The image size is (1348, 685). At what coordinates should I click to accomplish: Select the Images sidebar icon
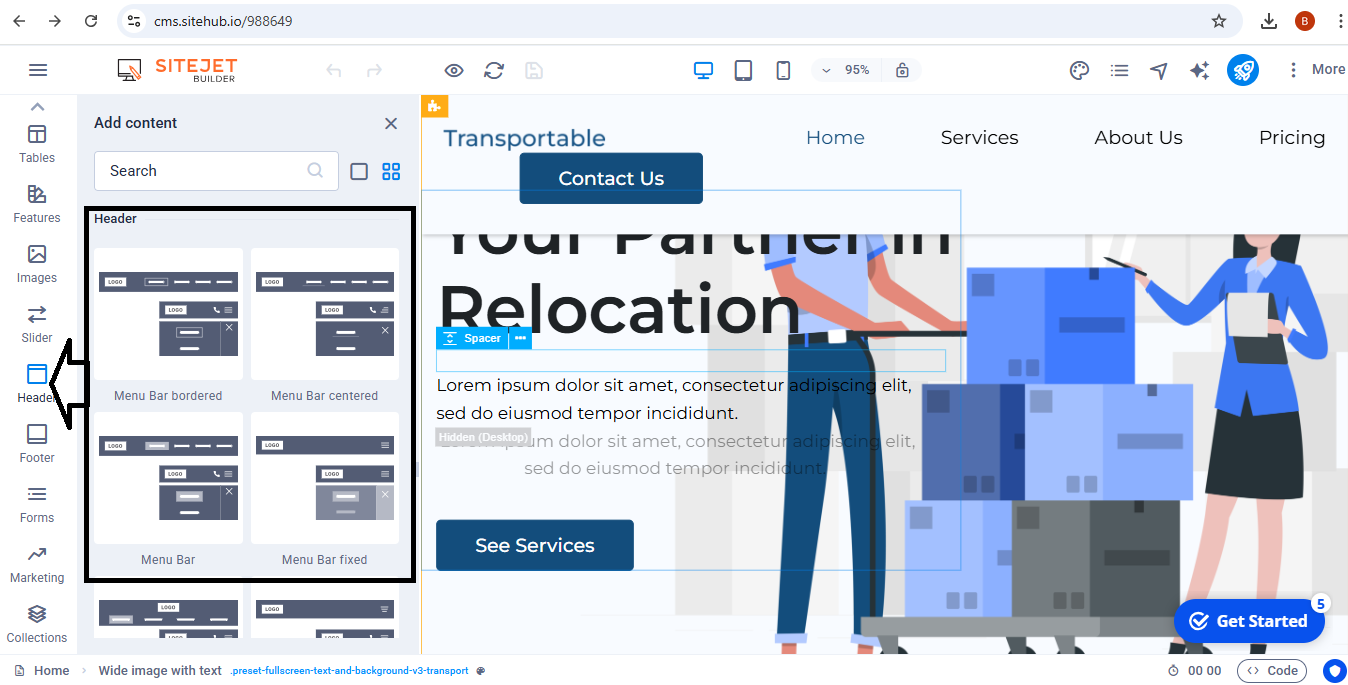[x=37, y=263]
